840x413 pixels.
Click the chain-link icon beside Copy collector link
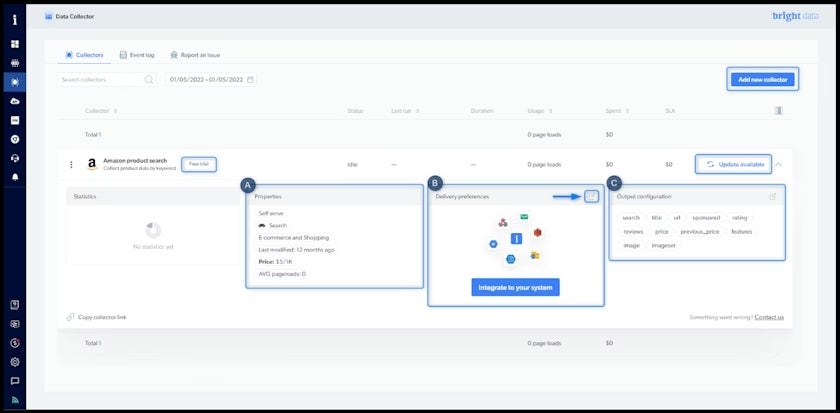click(x=70, y=317)
